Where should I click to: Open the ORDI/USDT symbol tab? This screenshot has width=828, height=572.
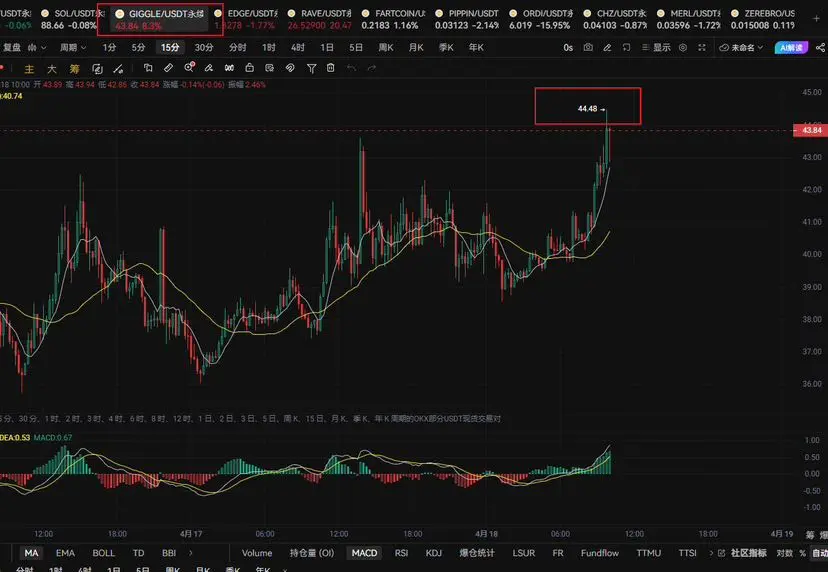(x=540, y=20)
